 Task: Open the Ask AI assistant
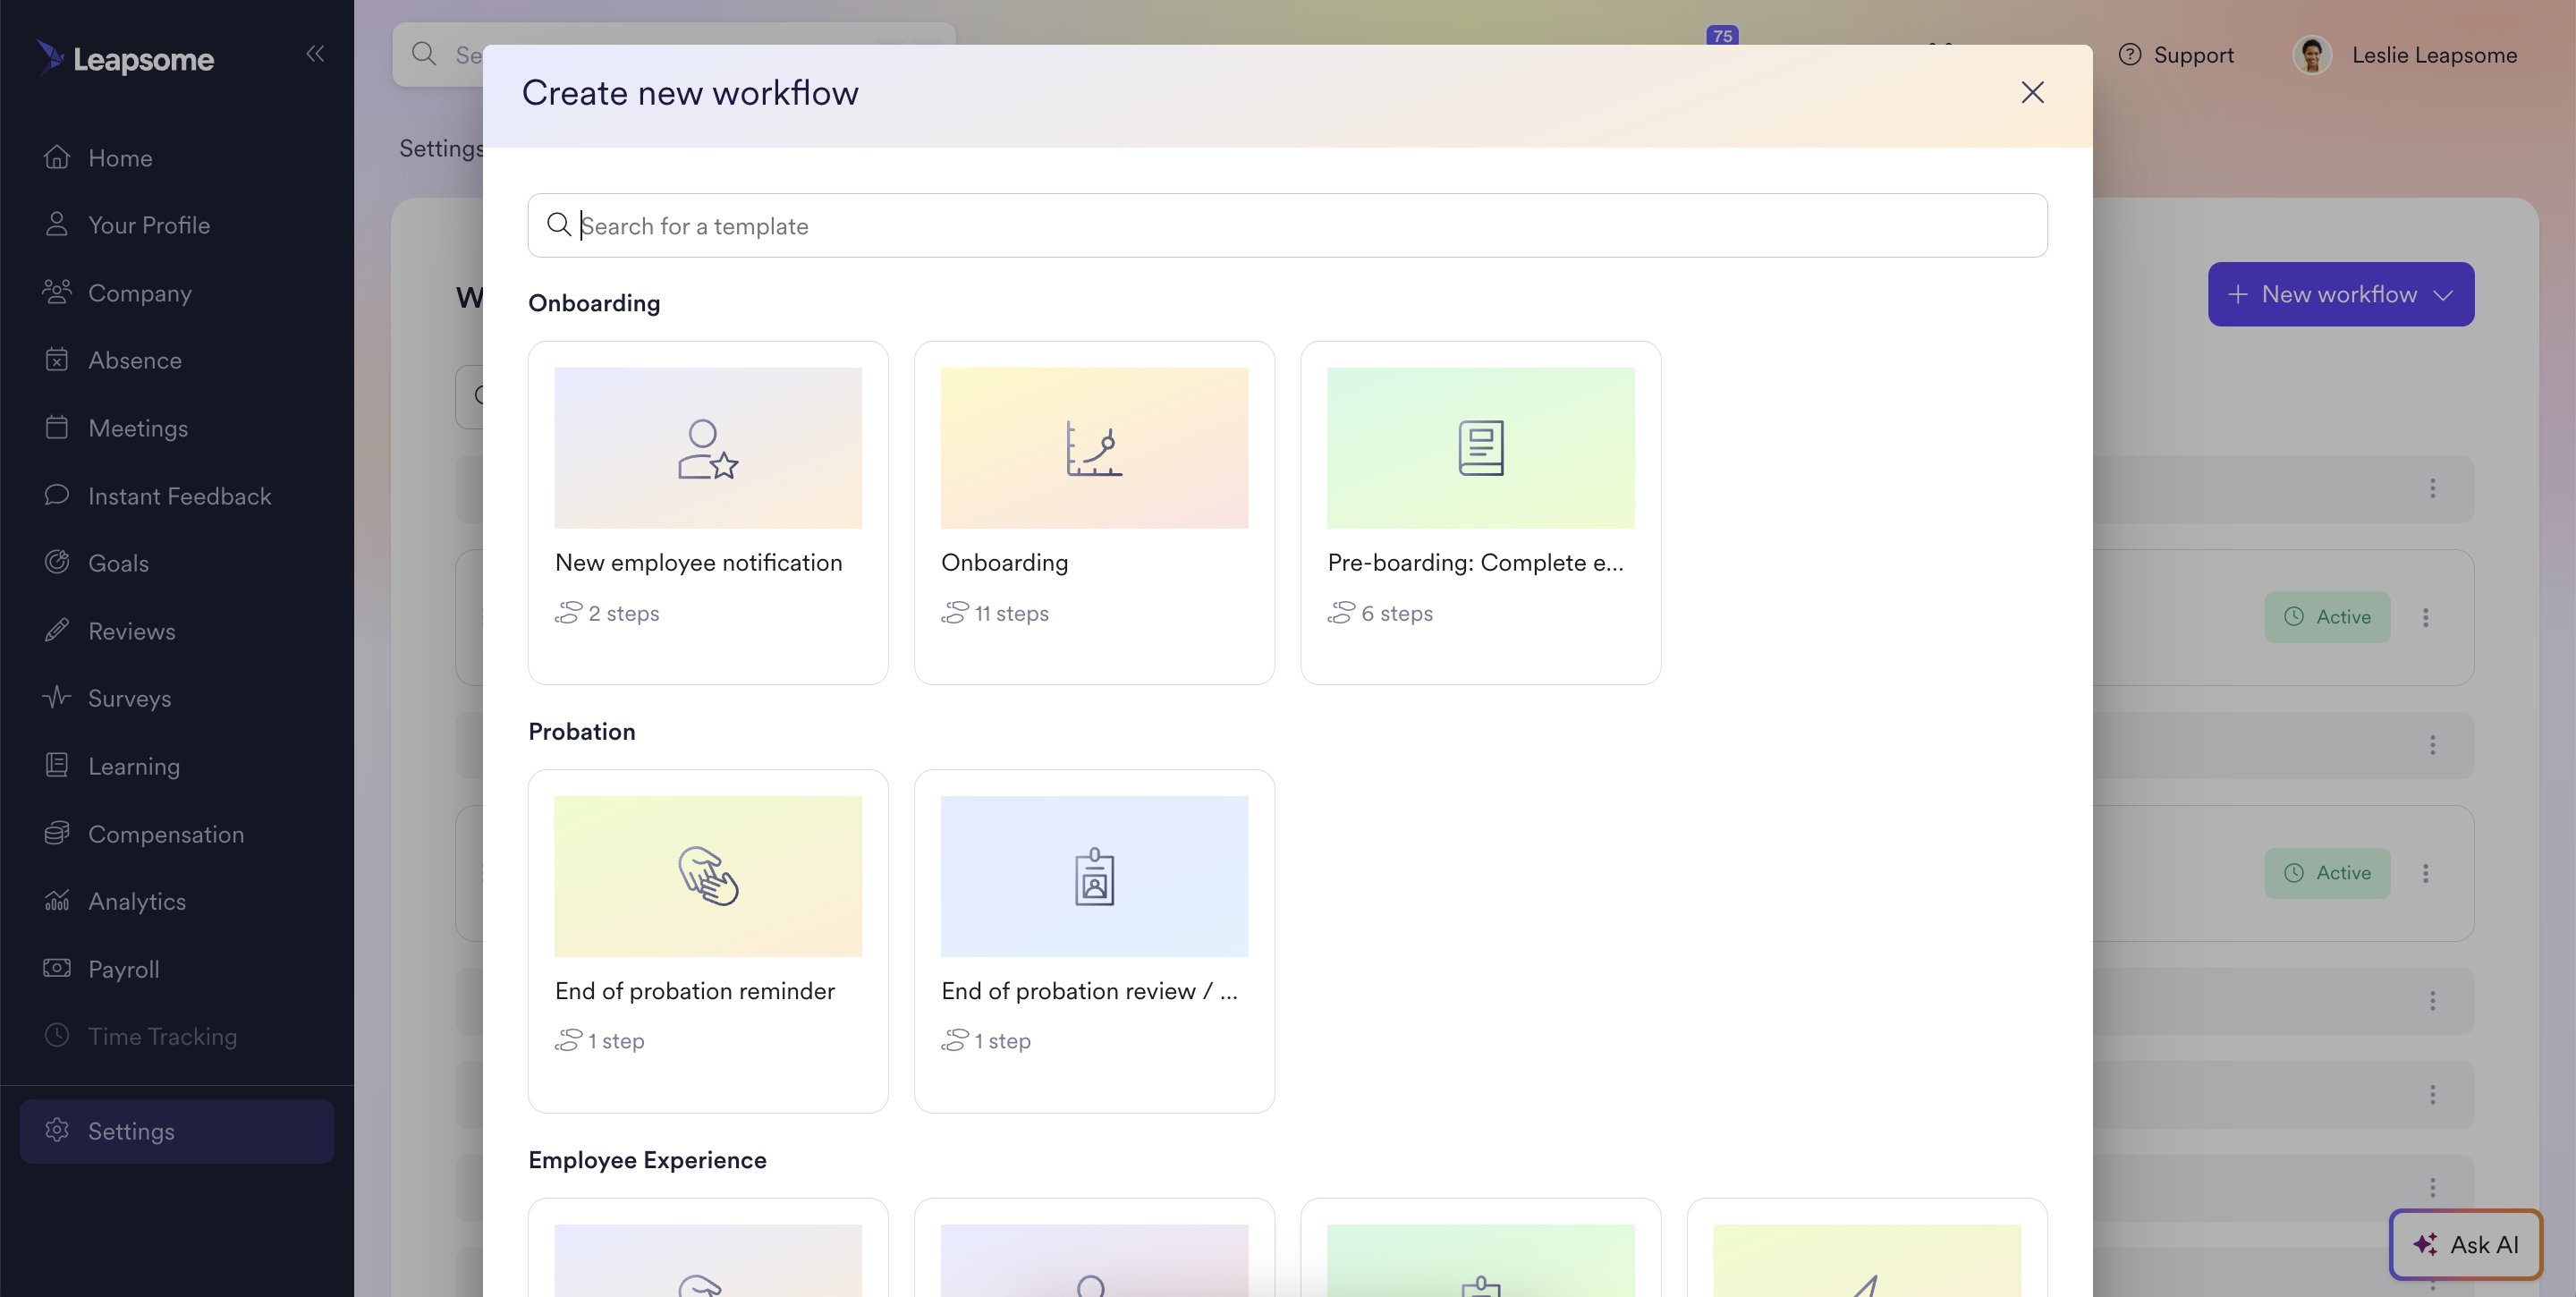(2465, 1245)
